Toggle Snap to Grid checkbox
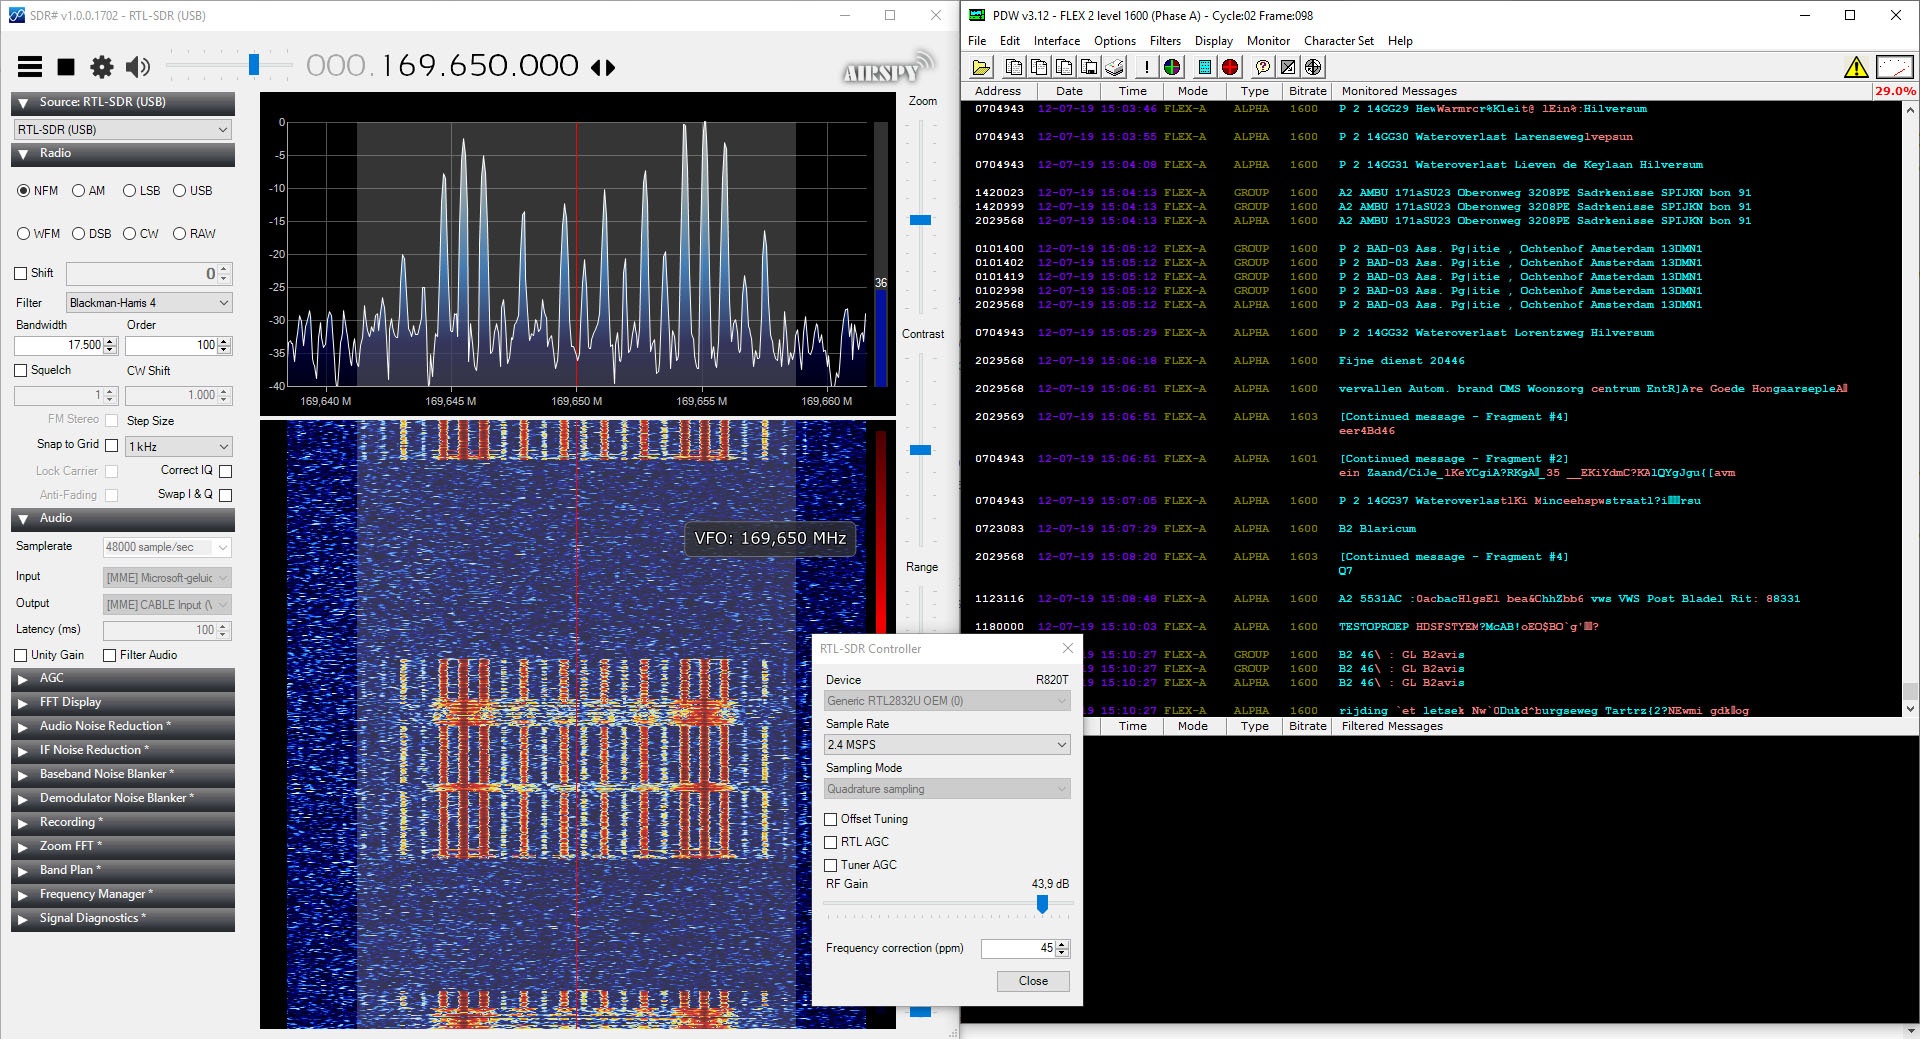 tap(111, 445)
